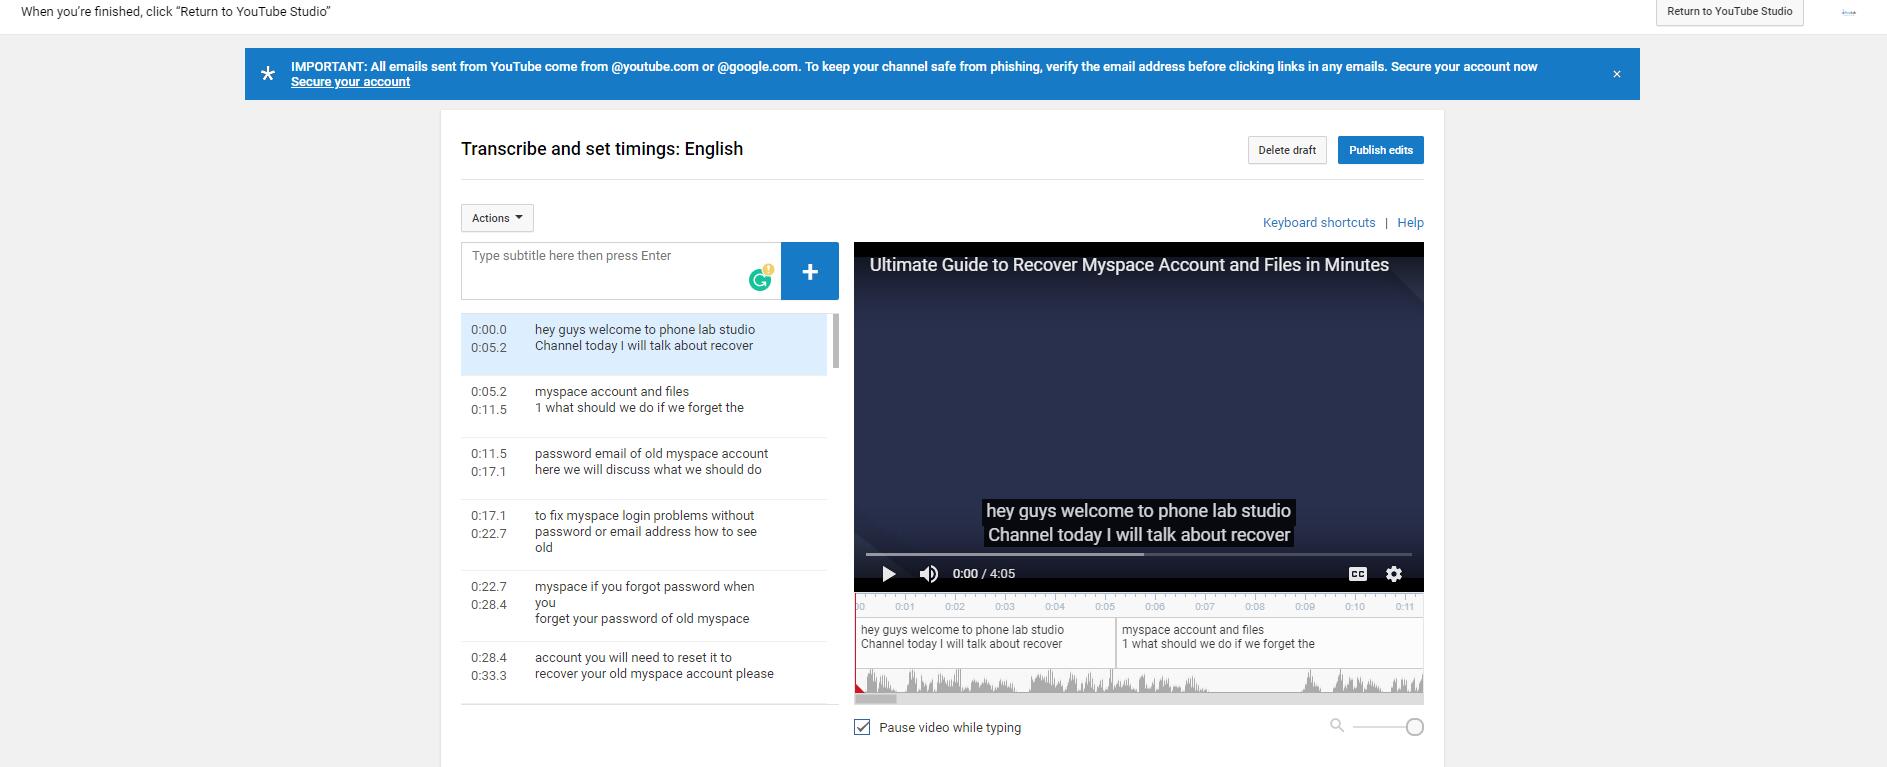Click the 0:10 mark on timeline ruler
Screen dimensions: 1887x767
tap(1355, 606)
